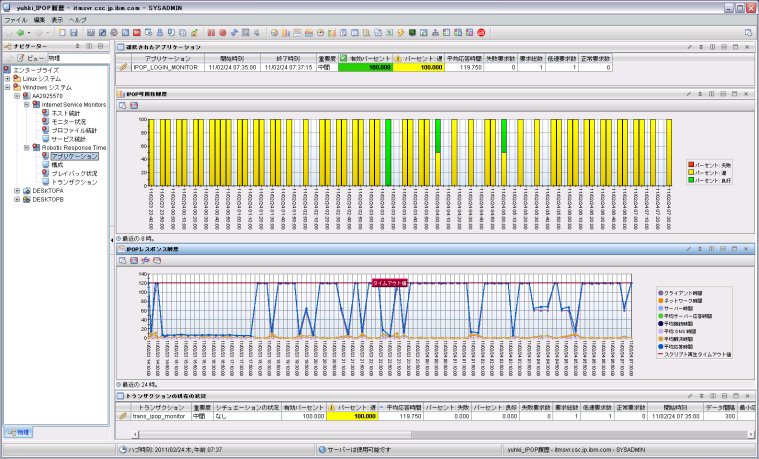The height and width of the screenshot is (459, 759).
Task: Click the アプリケーション column header in the top table
Action: pos(168,59)
